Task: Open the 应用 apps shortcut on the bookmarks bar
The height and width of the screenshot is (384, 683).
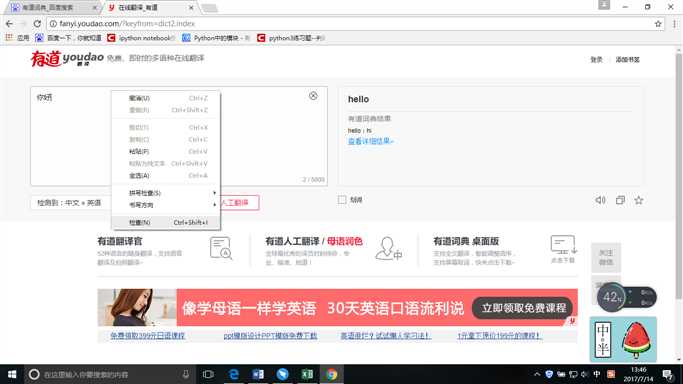Action: [x=17, y=38]
